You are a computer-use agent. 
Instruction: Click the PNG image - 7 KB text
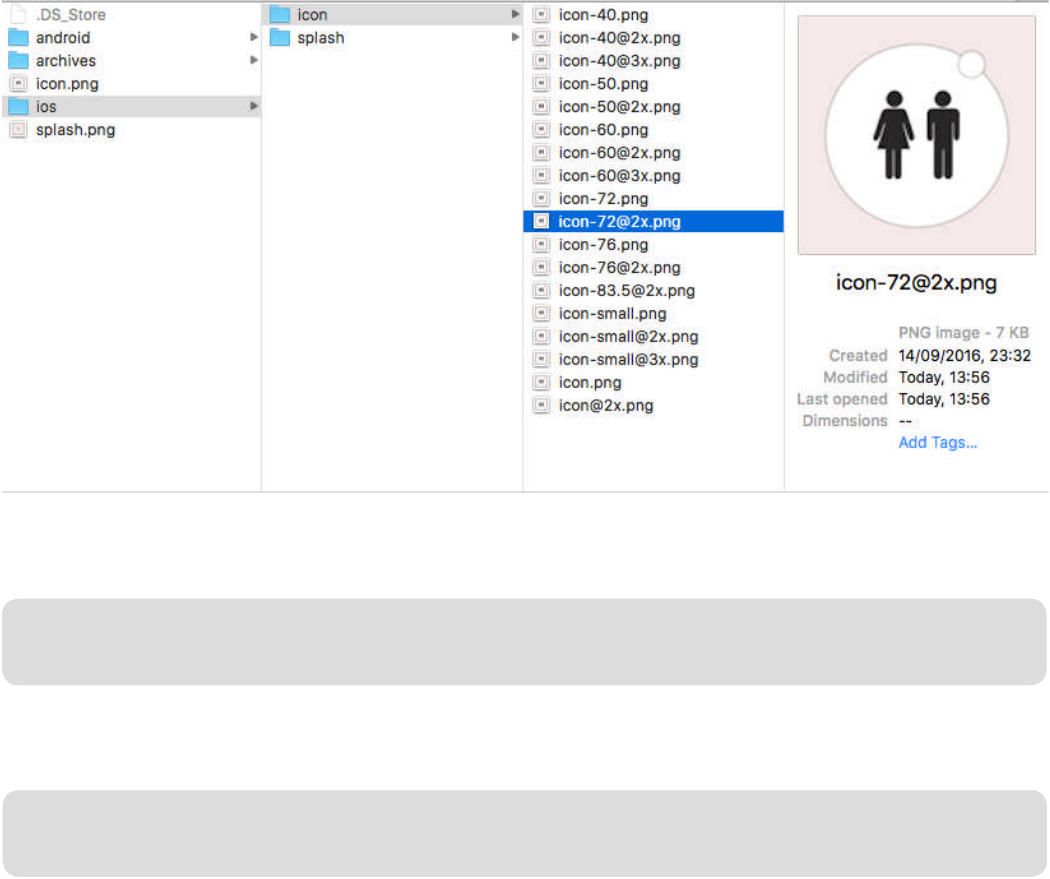pyautogui.click(x=963, y=333)
